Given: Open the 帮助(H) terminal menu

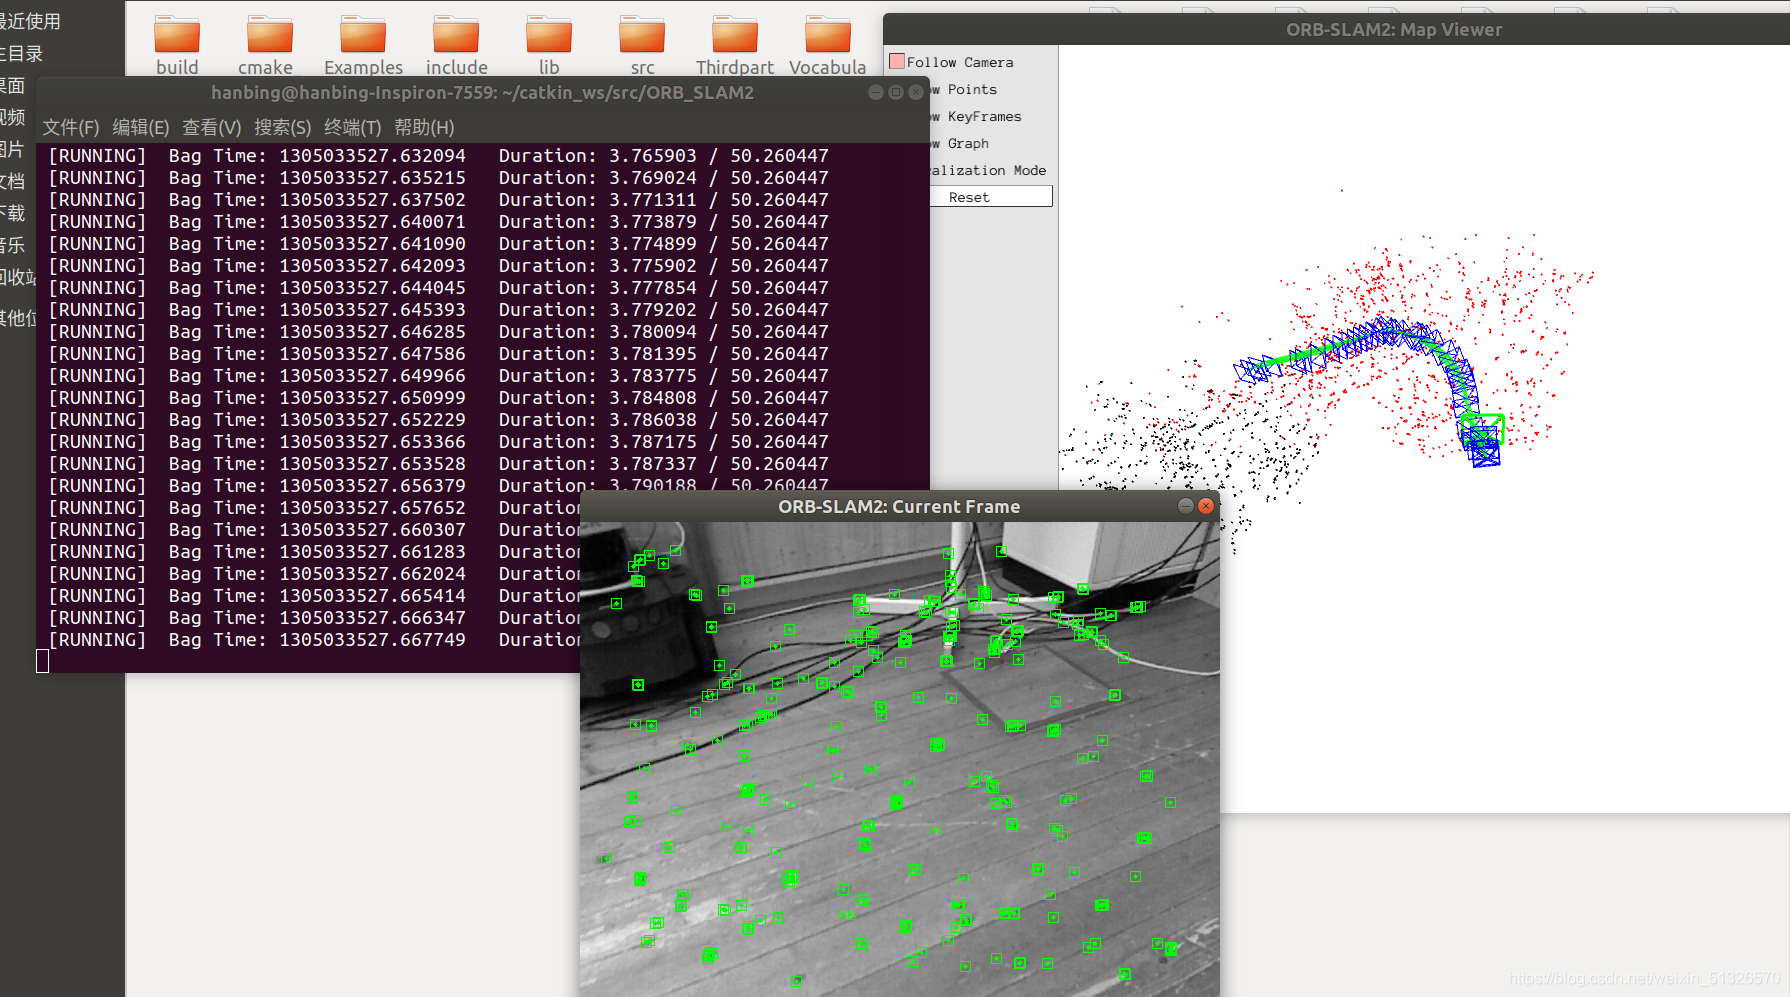Looking at the screenshot, I should pyautogui.click(x=424, y=127).
